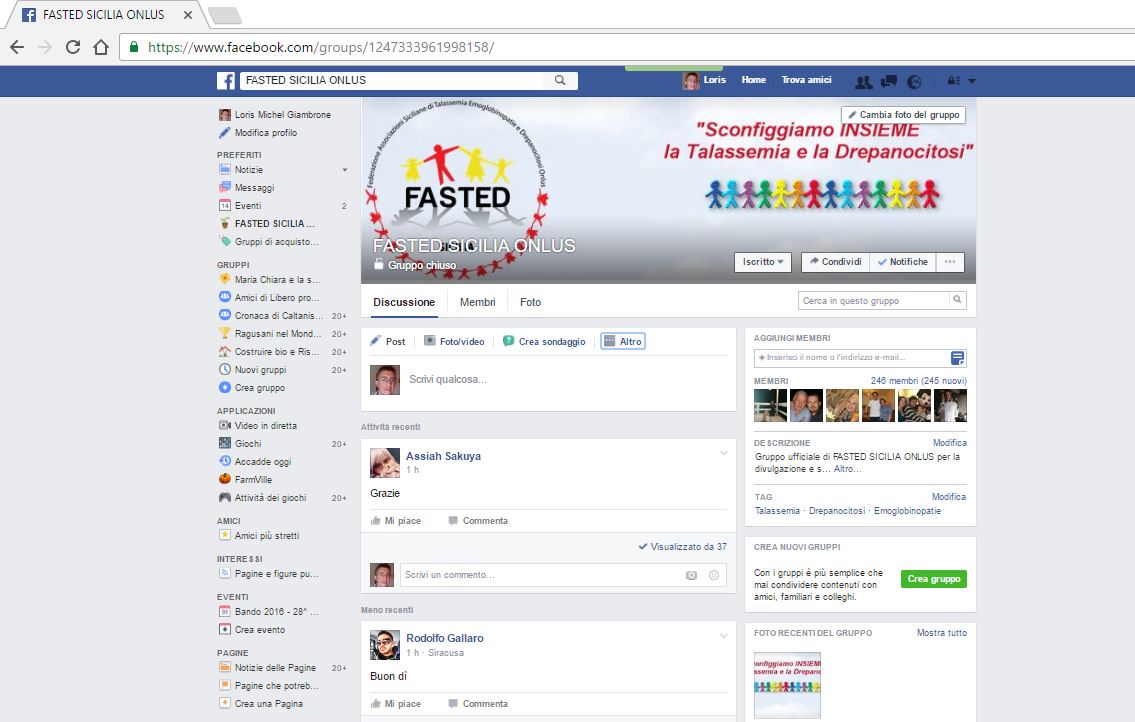Select the Foto/video composer option
1135x722 pixels.
[454, 341]
